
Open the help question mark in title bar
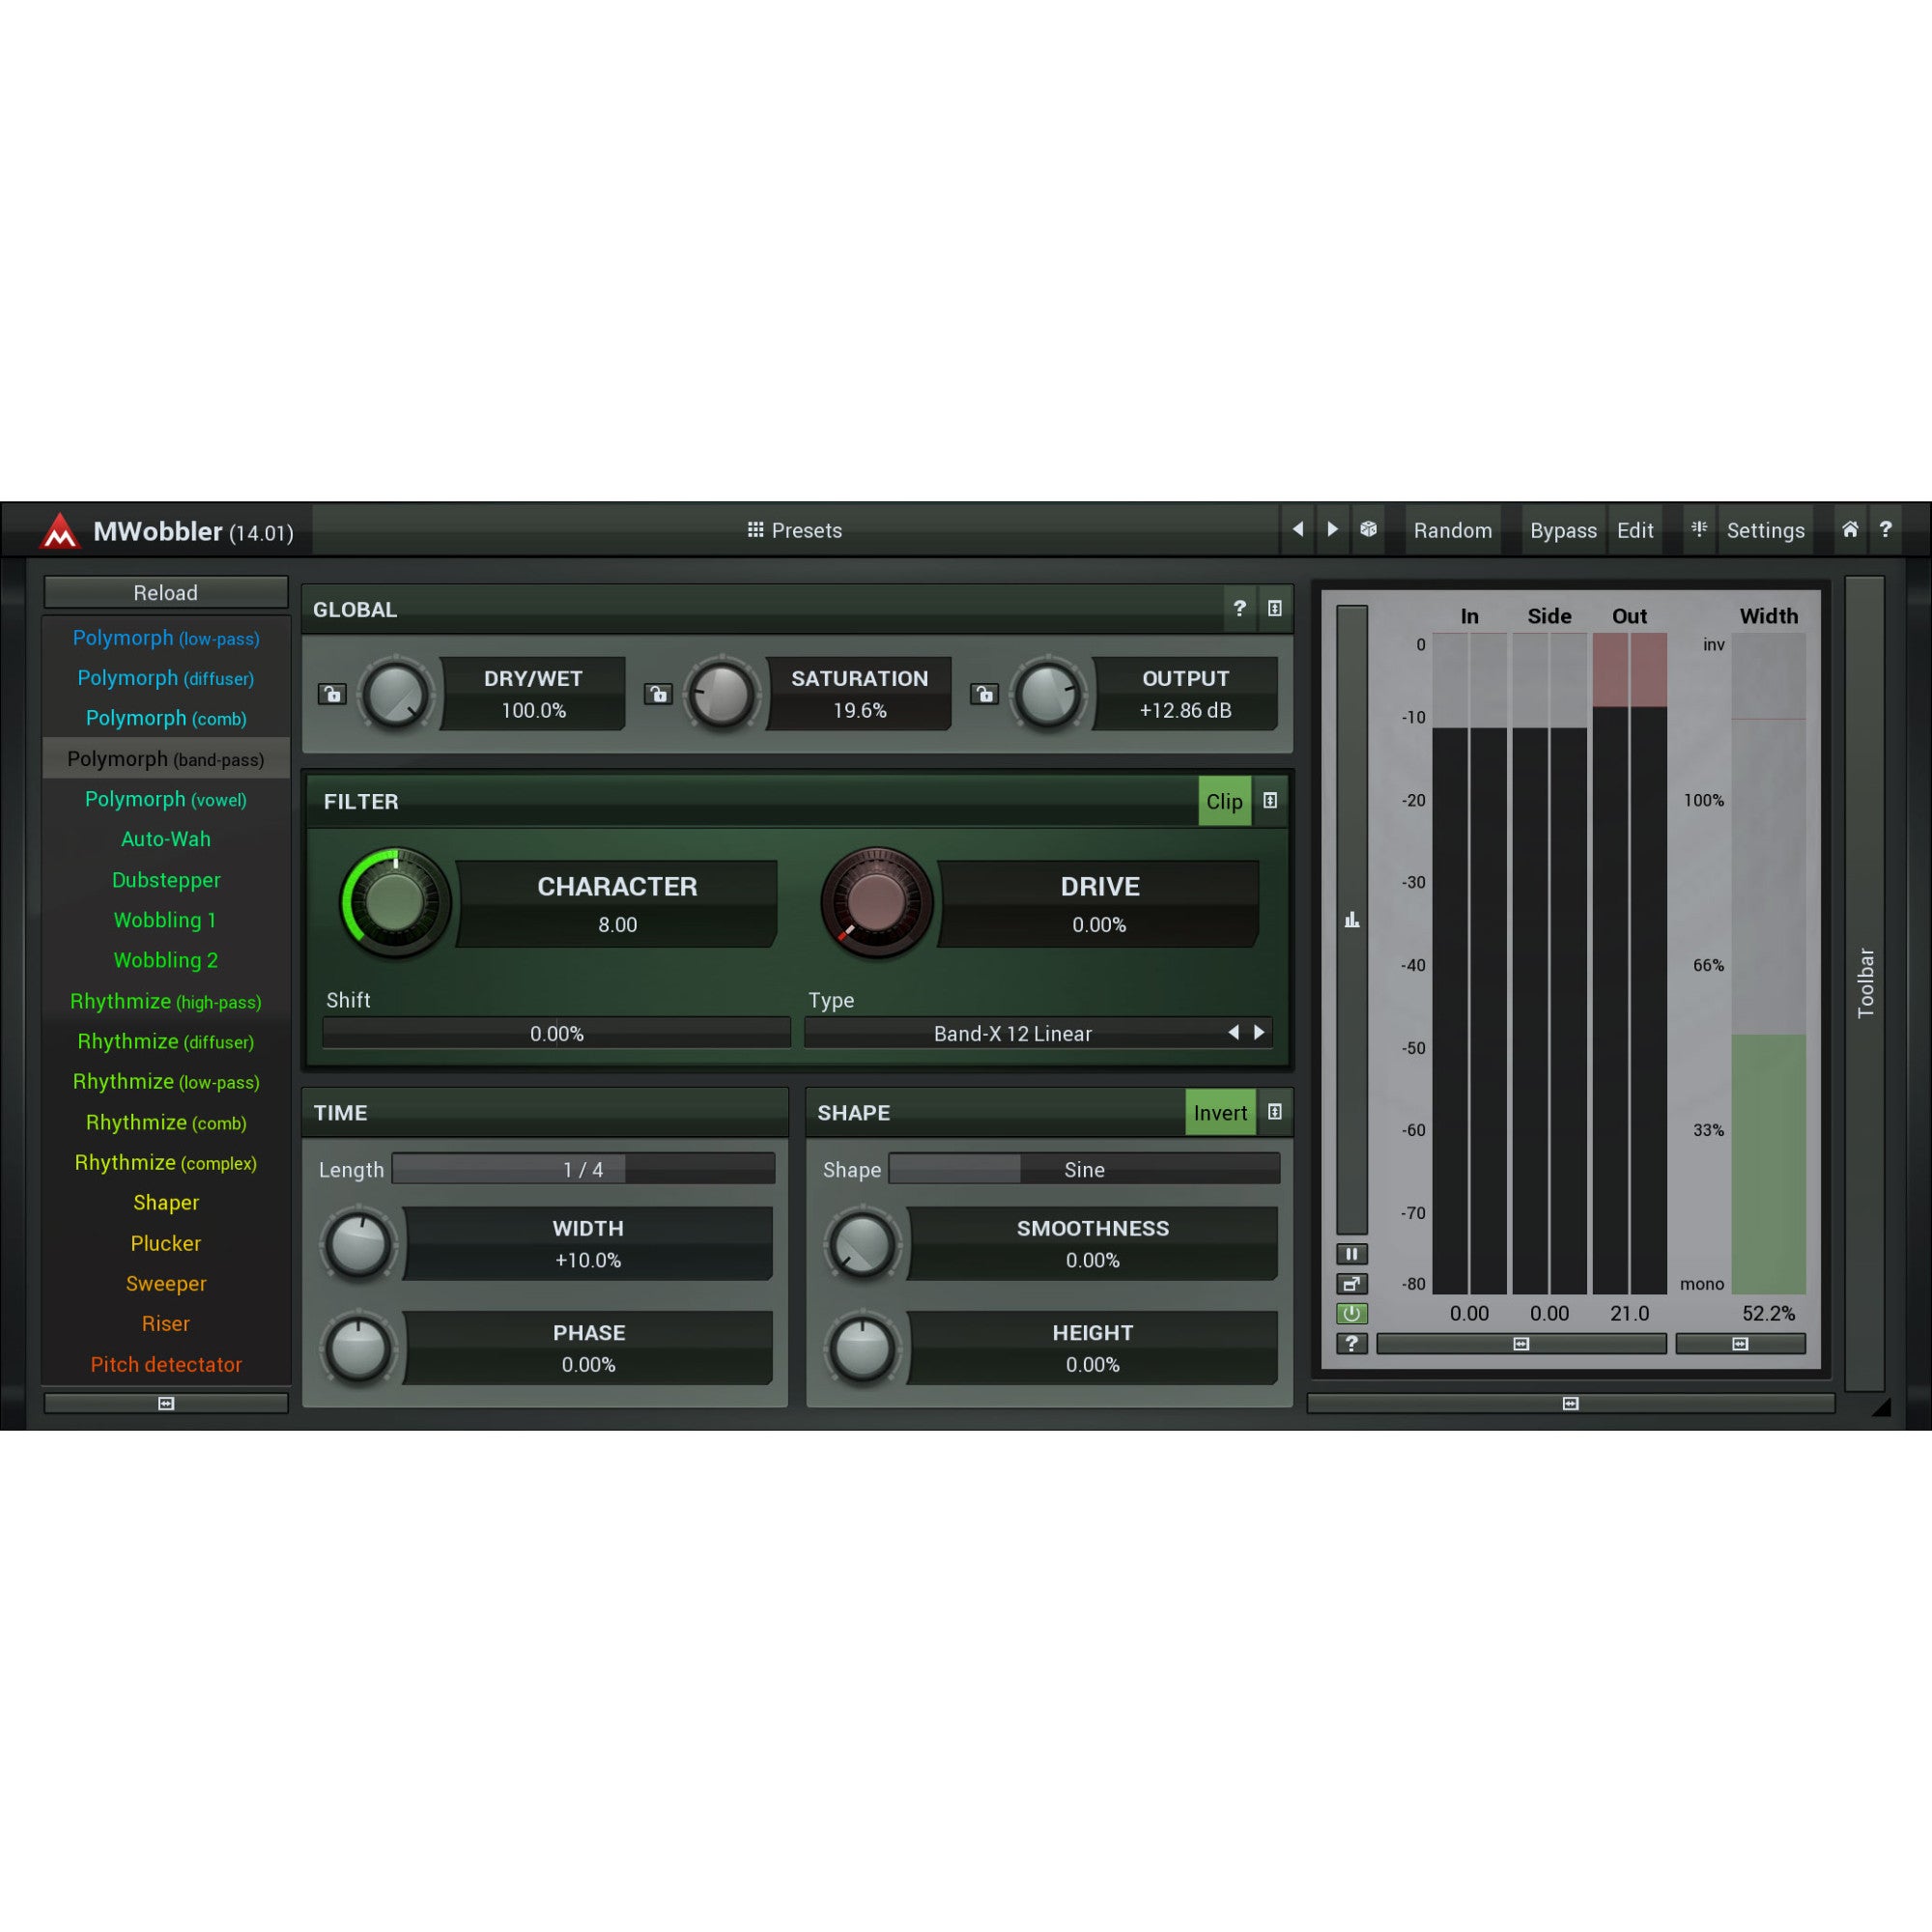[1885, 529]
